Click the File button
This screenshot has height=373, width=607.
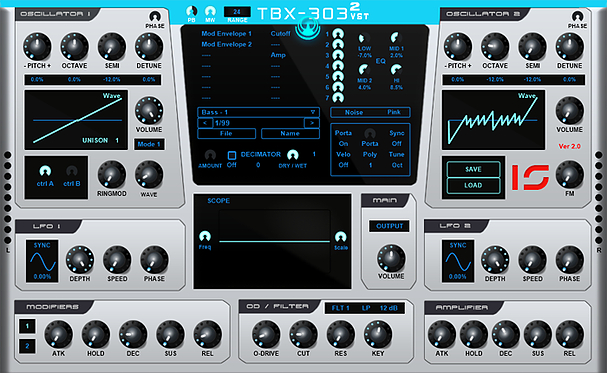click(x=226, y=133)
